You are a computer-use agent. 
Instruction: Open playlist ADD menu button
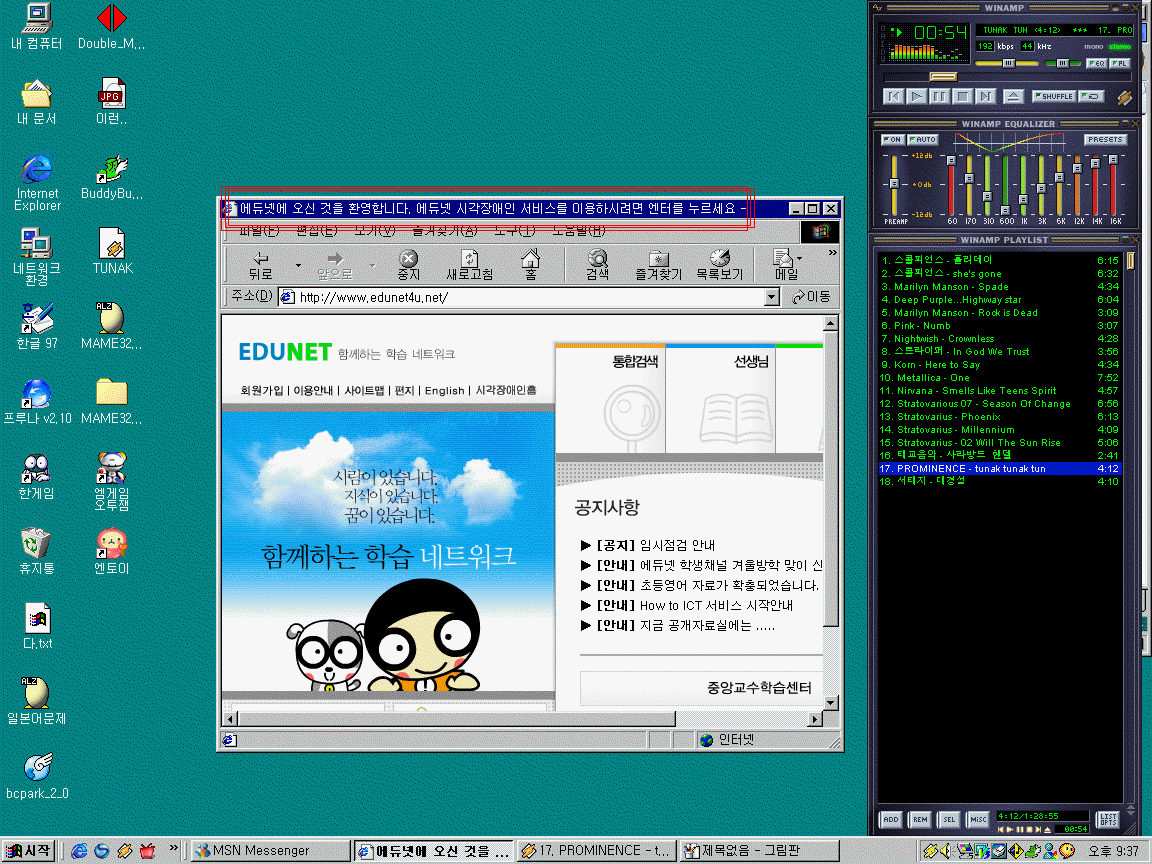[x=890, y=819]
